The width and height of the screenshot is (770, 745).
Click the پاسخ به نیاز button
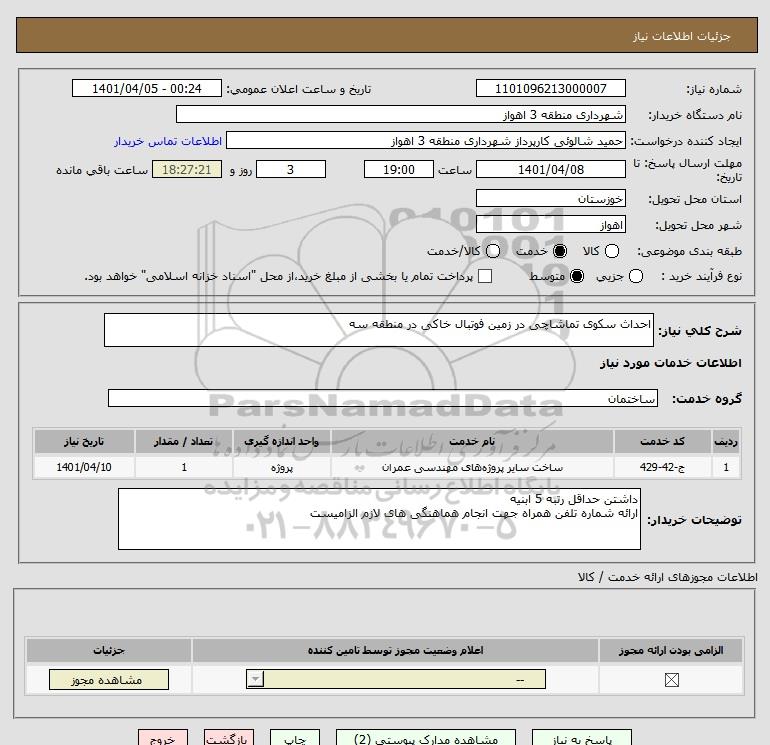[x=582, y=738]
